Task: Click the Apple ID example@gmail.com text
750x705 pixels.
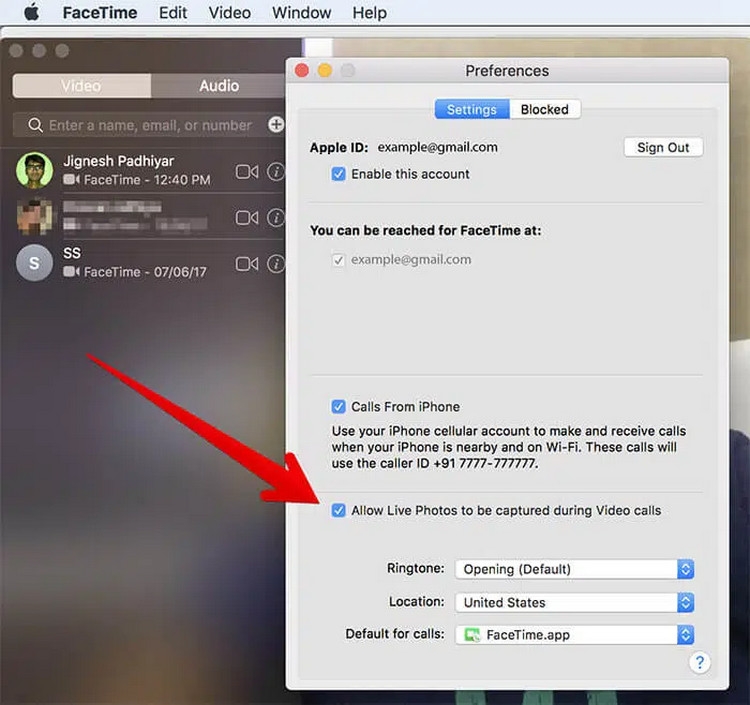Action: pos(438,147)
